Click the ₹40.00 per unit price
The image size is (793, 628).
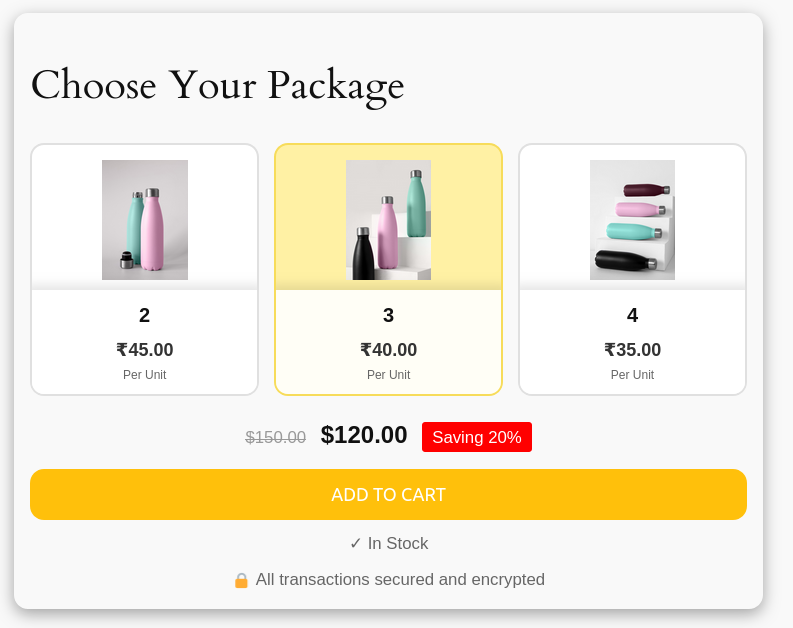point(388,350)
